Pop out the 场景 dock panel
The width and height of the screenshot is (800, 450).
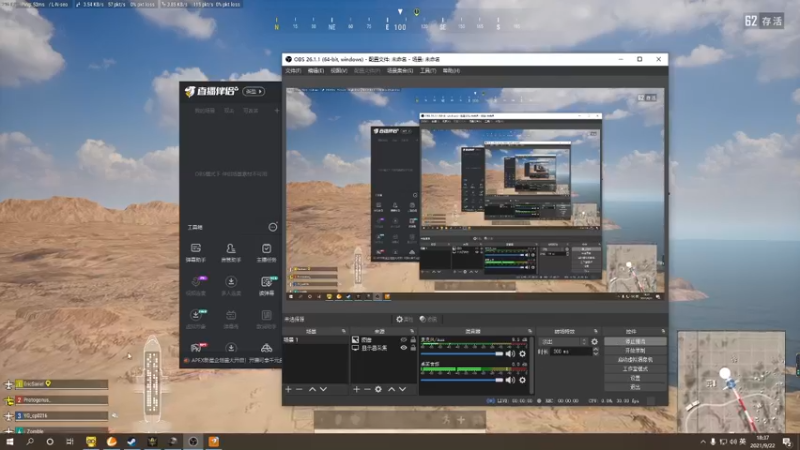pos(344,331)
